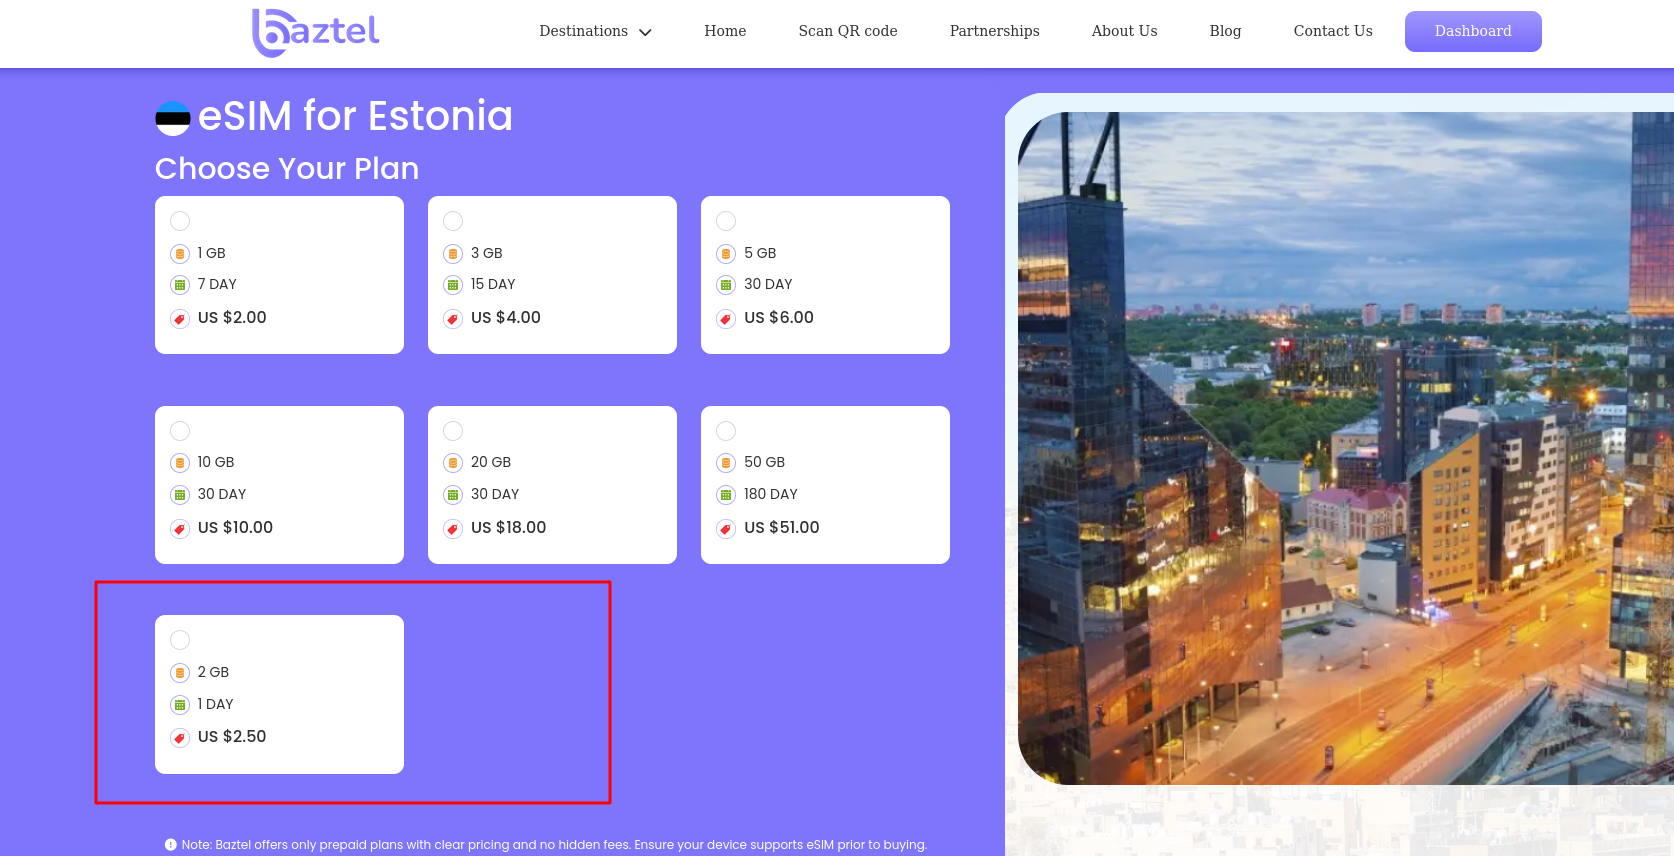Click the Estonia flag icon

click(173, 118)
